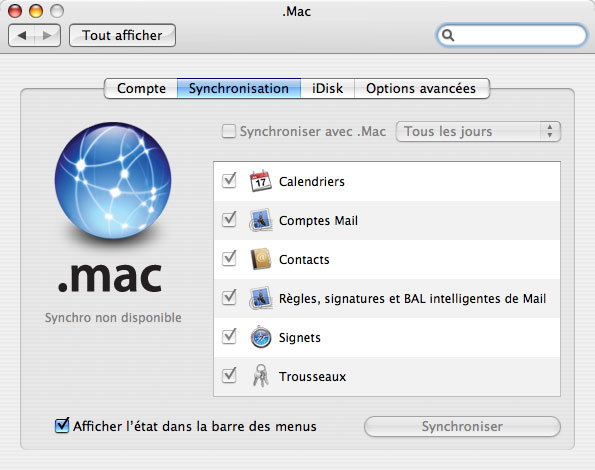595x470 pixels.
Task: Toggle Afficher l'état dans la barre des menus
Action: 62,425
